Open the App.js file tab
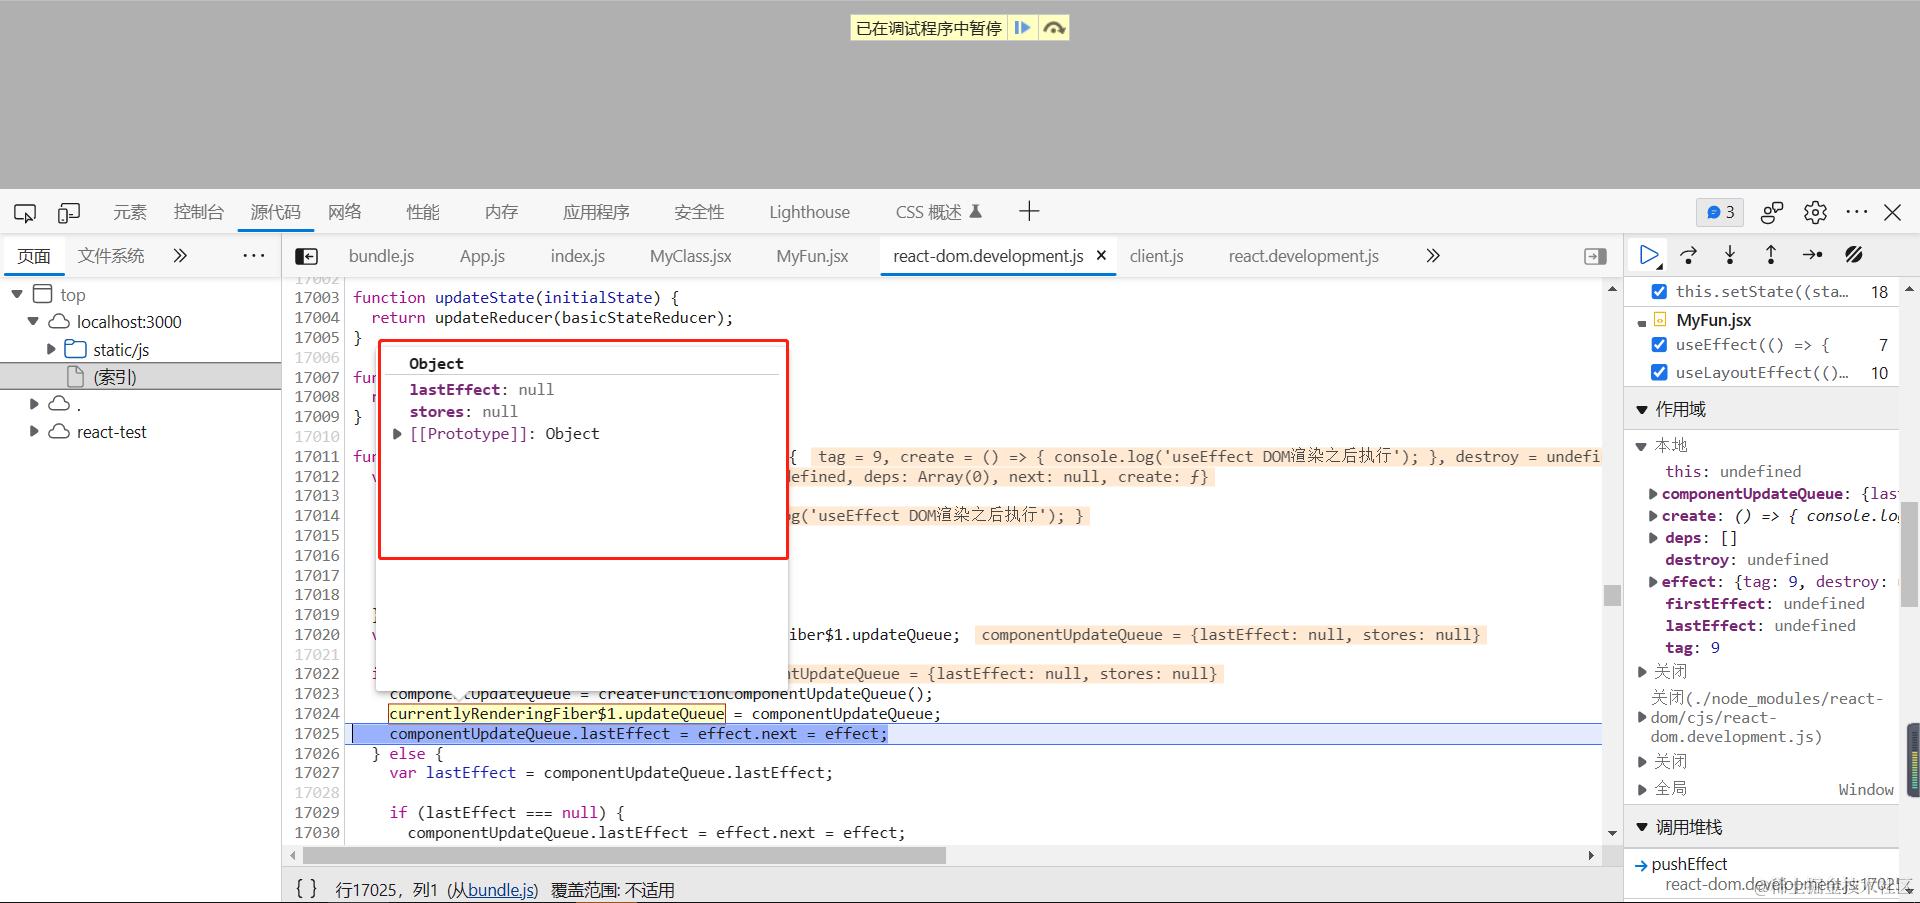 tap(482, 256)
